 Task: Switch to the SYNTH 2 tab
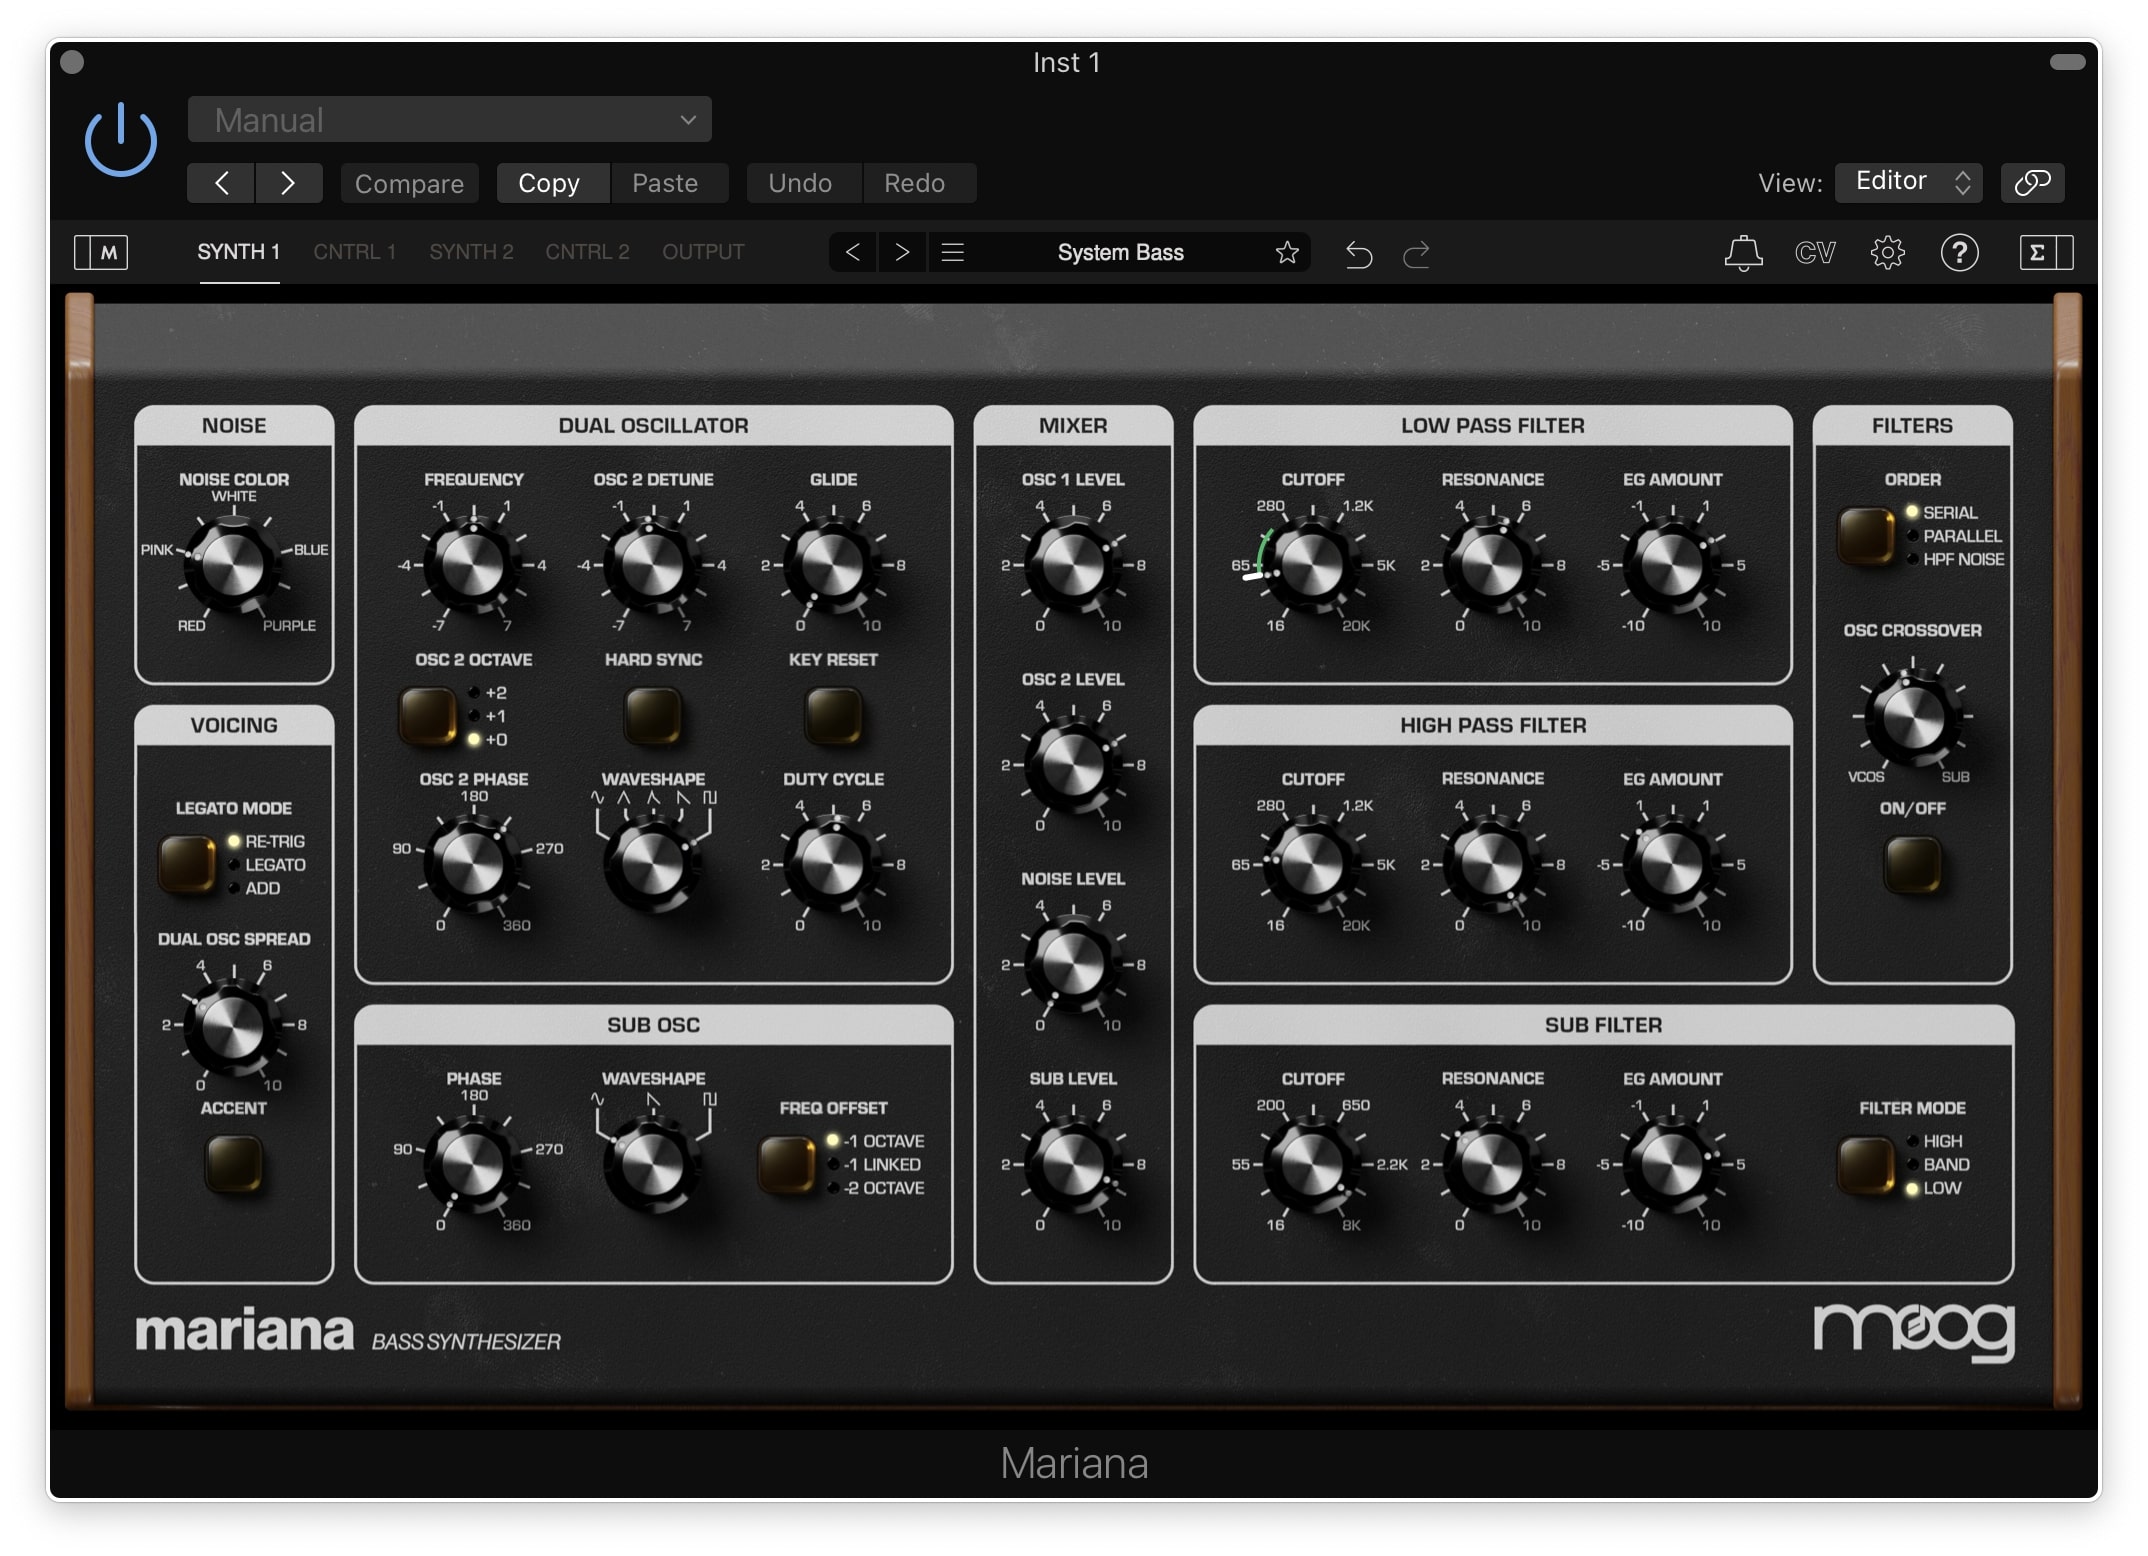[x=471, y=252]
